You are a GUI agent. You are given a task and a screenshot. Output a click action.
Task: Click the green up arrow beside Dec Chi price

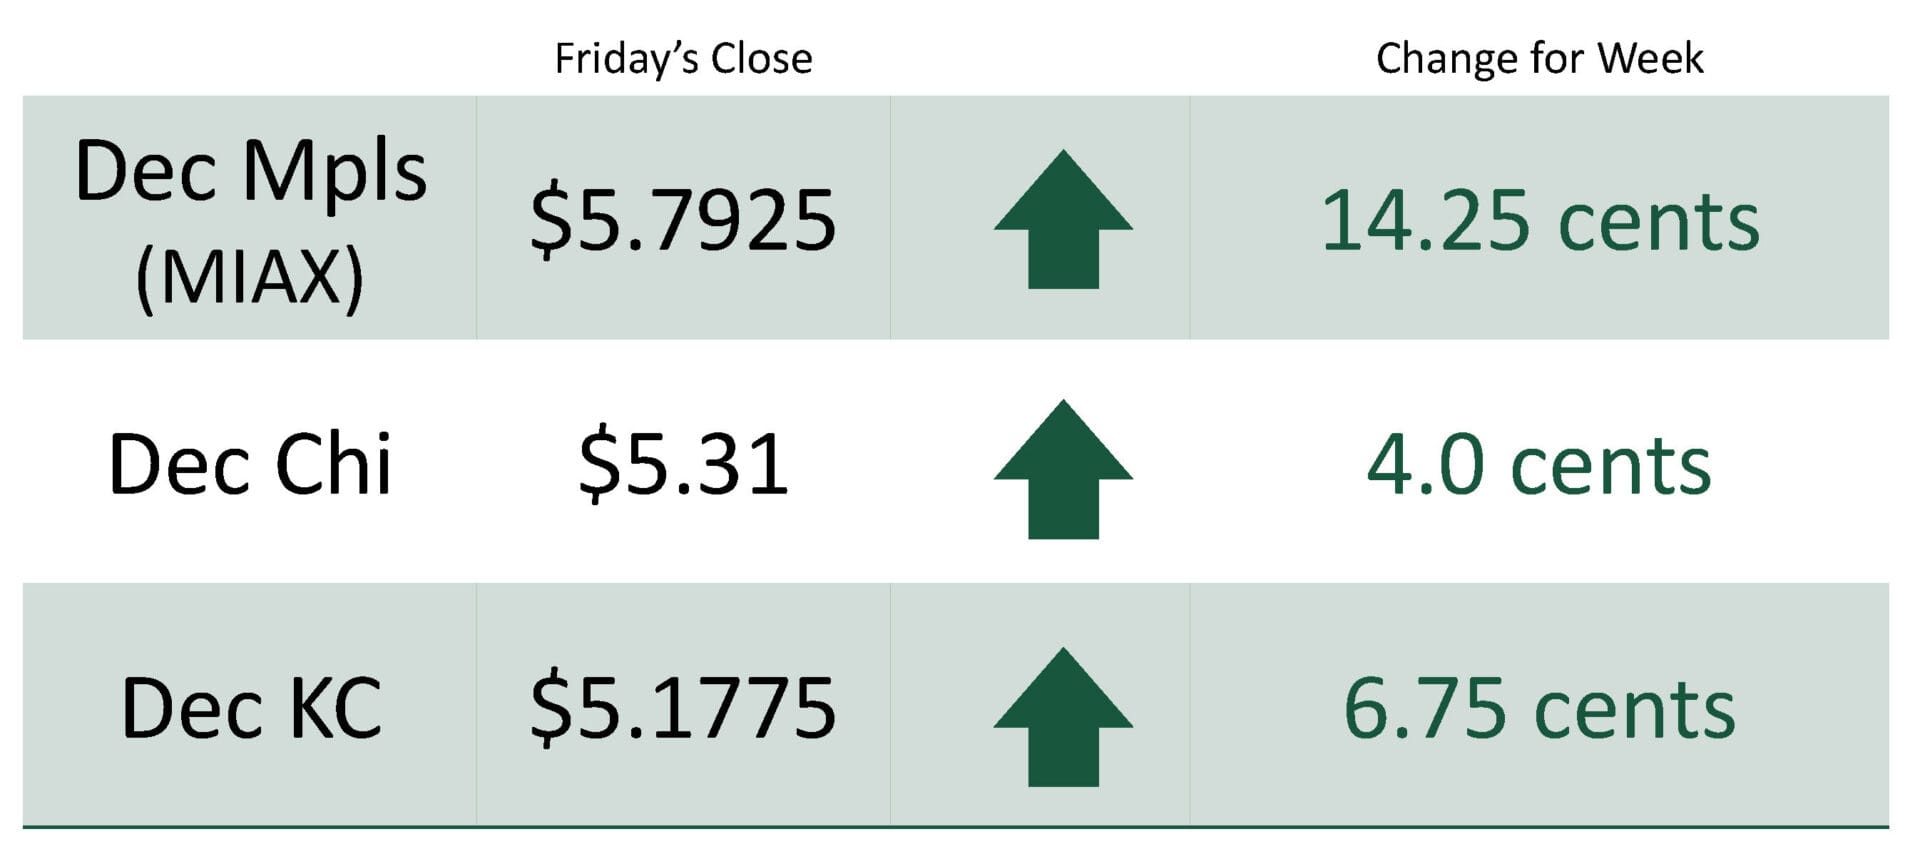tap(1063, 470)
